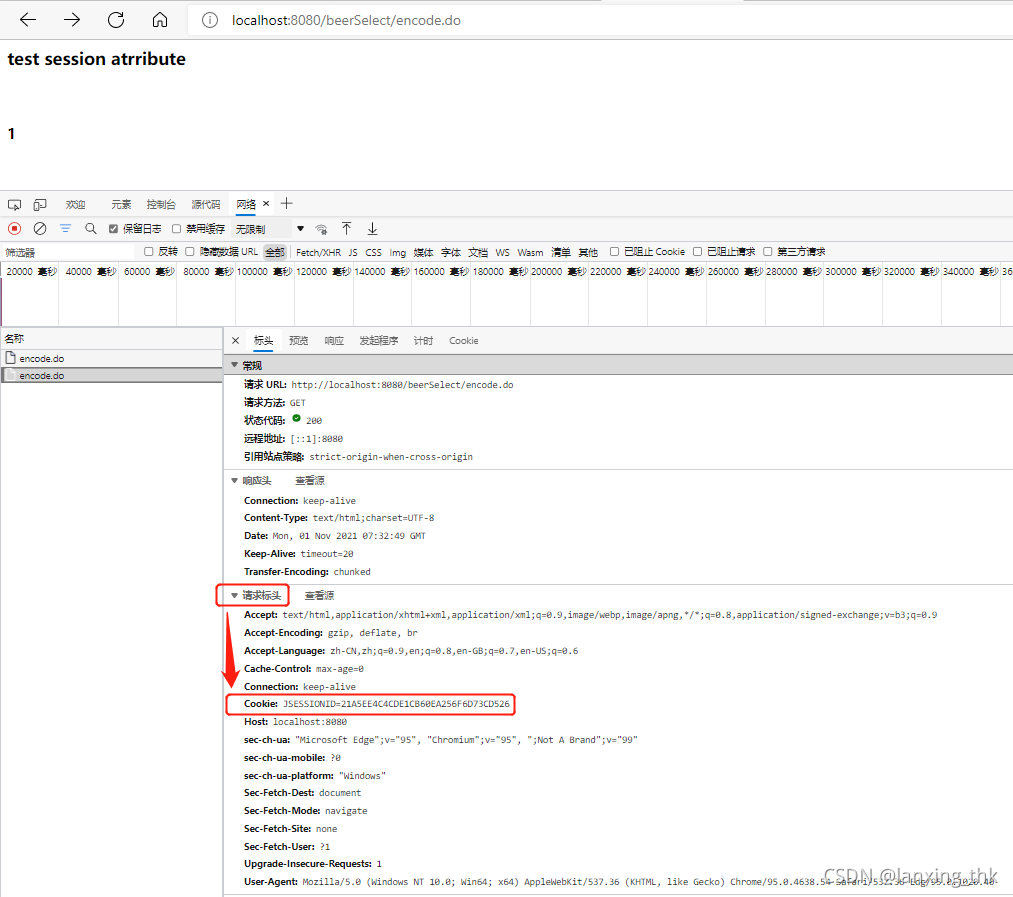Open the 源代码 DevTools tab
The image size is (1013, 897).
coord(205,205)
